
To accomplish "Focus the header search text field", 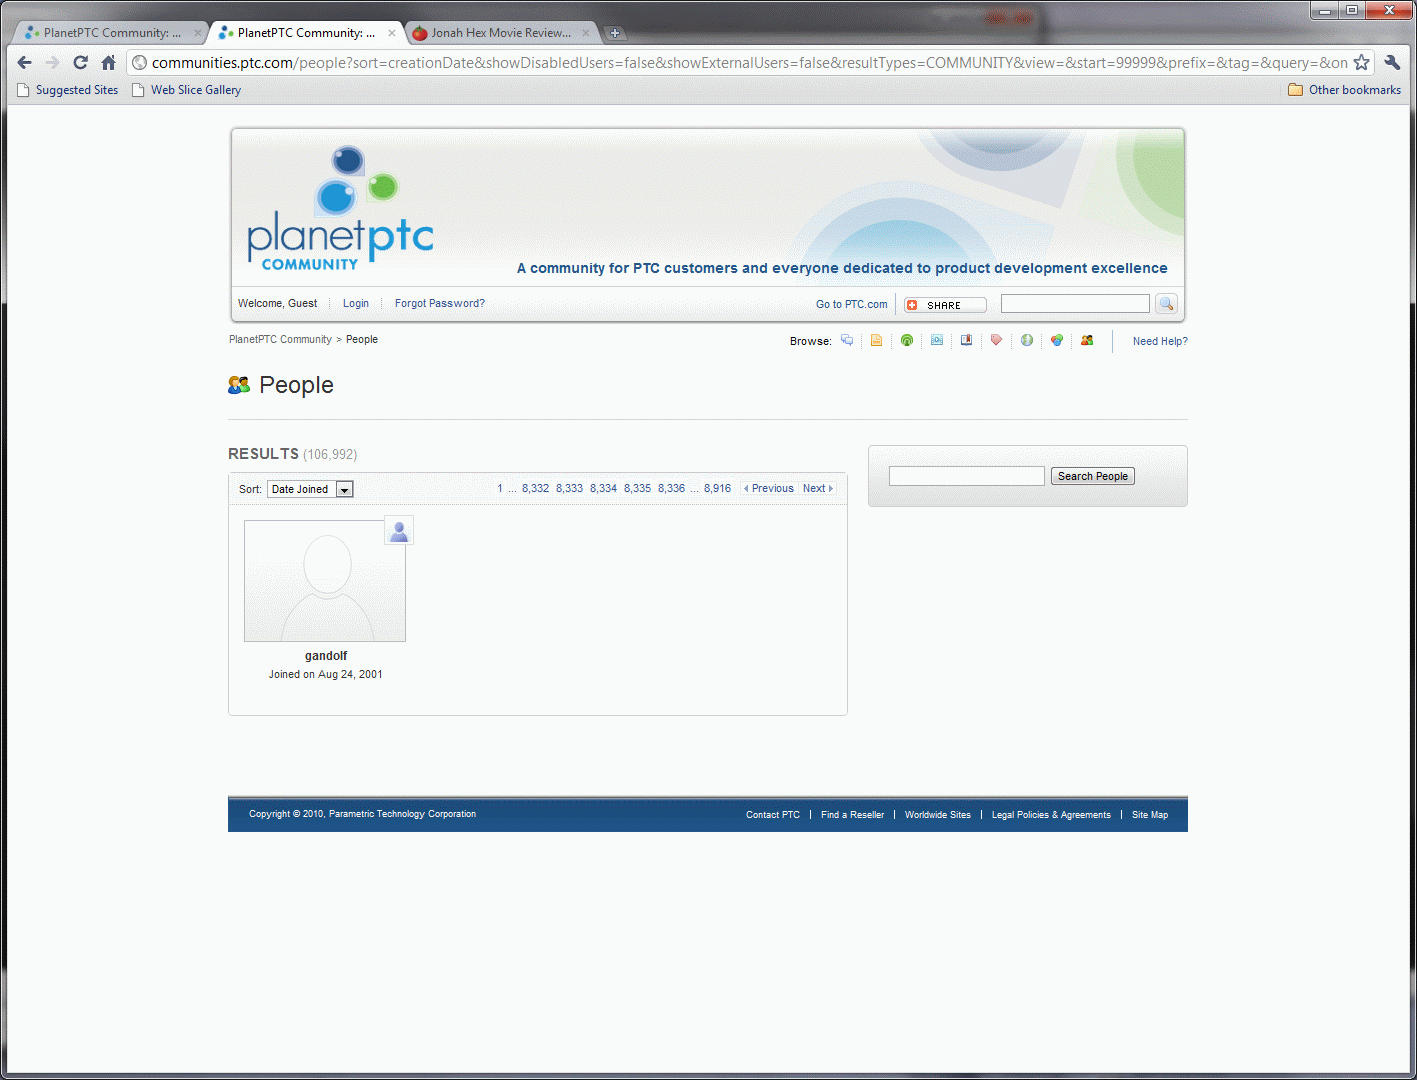I will tap(1075, 303).
